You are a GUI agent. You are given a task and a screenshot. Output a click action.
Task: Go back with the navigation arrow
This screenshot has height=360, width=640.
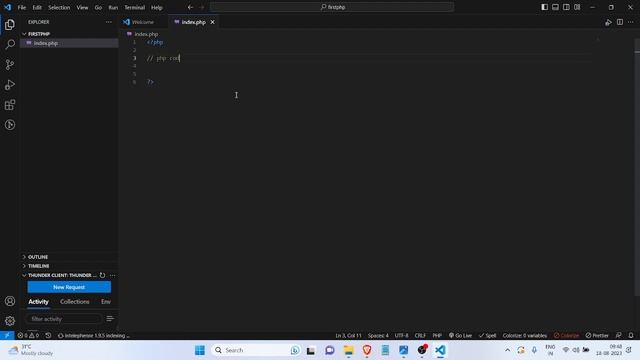190,7
